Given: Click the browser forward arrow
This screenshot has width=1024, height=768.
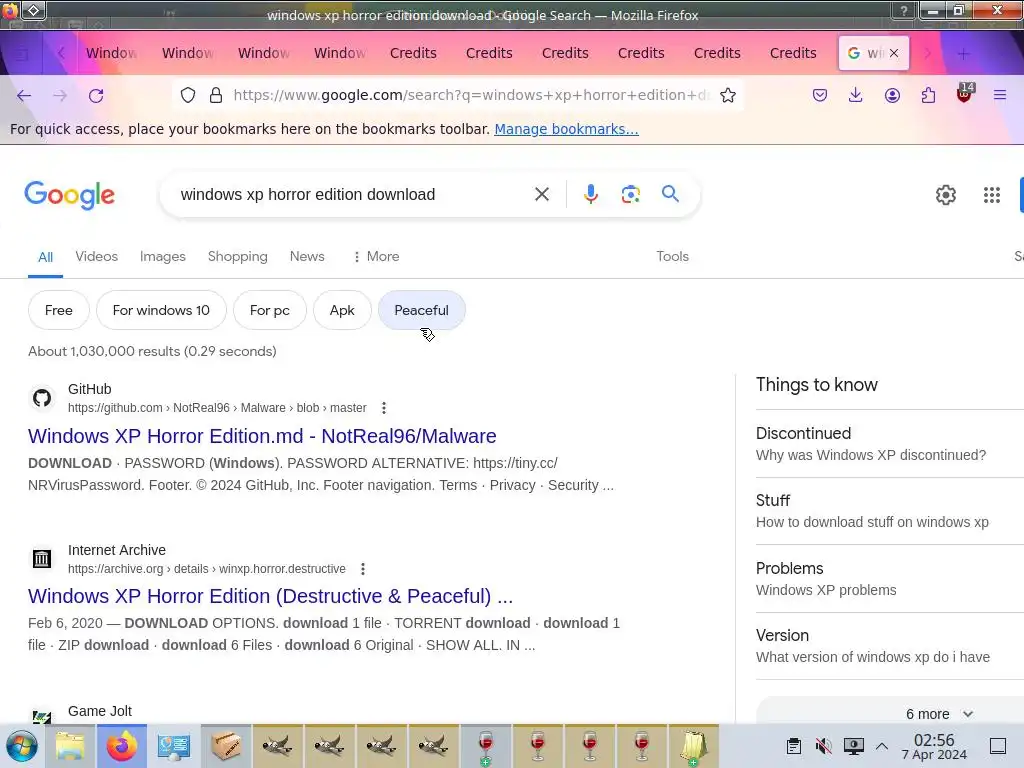Looking at the screenshot, I should [x=60, y=96].
